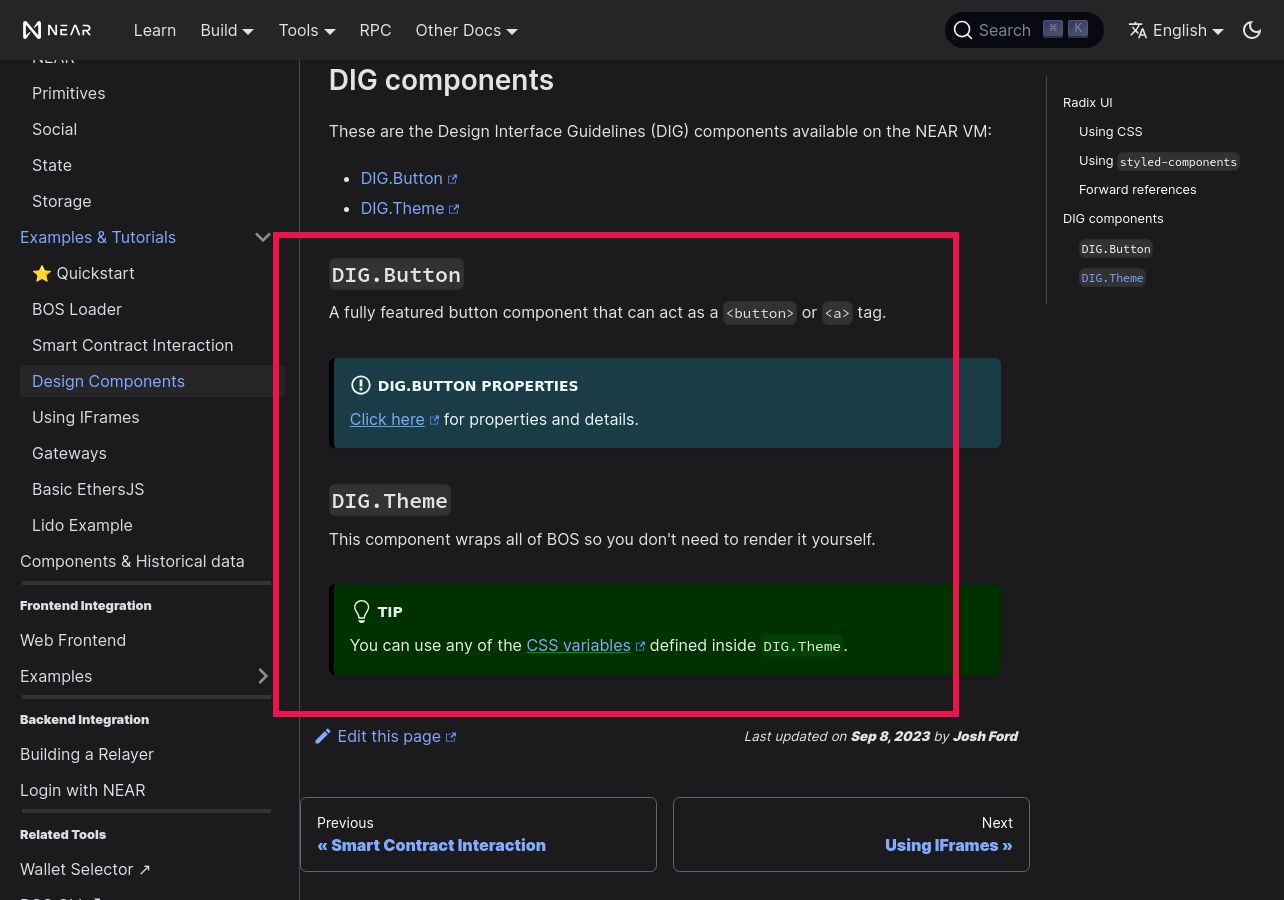Follow the DIG.Theme list link

click(x=410, y=208)
